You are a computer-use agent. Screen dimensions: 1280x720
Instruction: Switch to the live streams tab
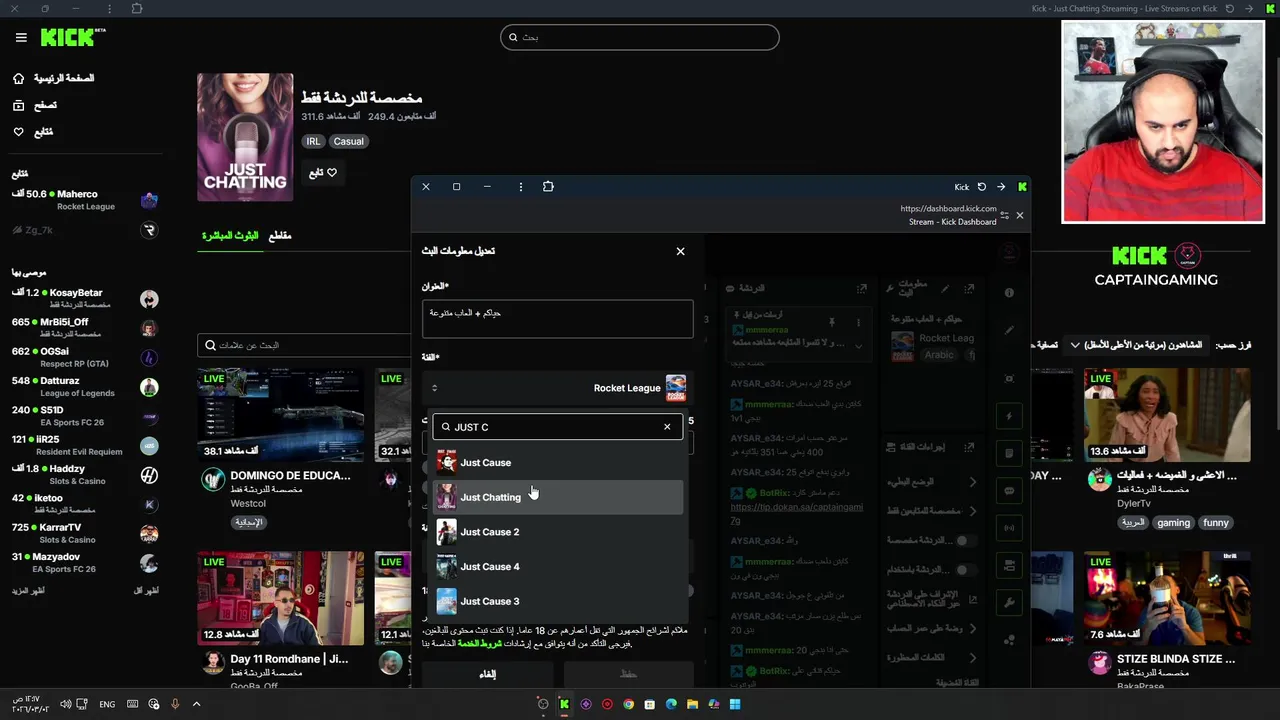pyautogui.click(x=230, y=236)
